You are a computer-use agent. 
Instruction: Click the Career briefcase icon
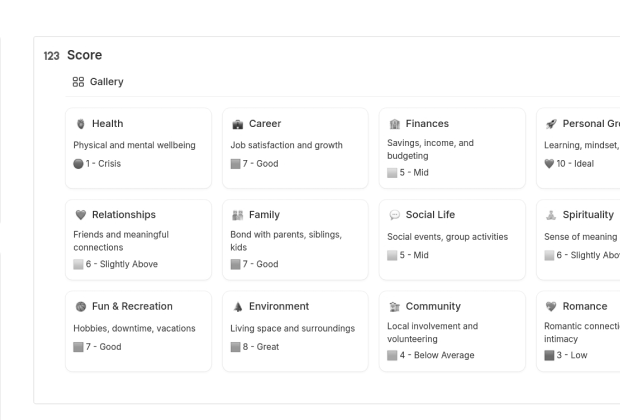237,124
